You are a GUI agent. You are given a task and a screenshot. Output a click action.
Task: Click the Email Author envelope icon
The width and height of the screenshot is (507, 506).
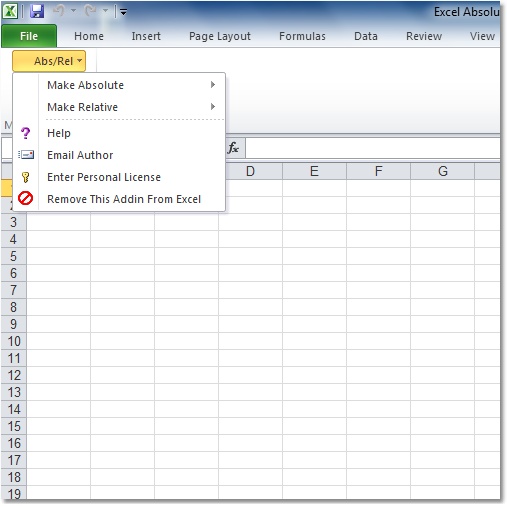(26, 155)
